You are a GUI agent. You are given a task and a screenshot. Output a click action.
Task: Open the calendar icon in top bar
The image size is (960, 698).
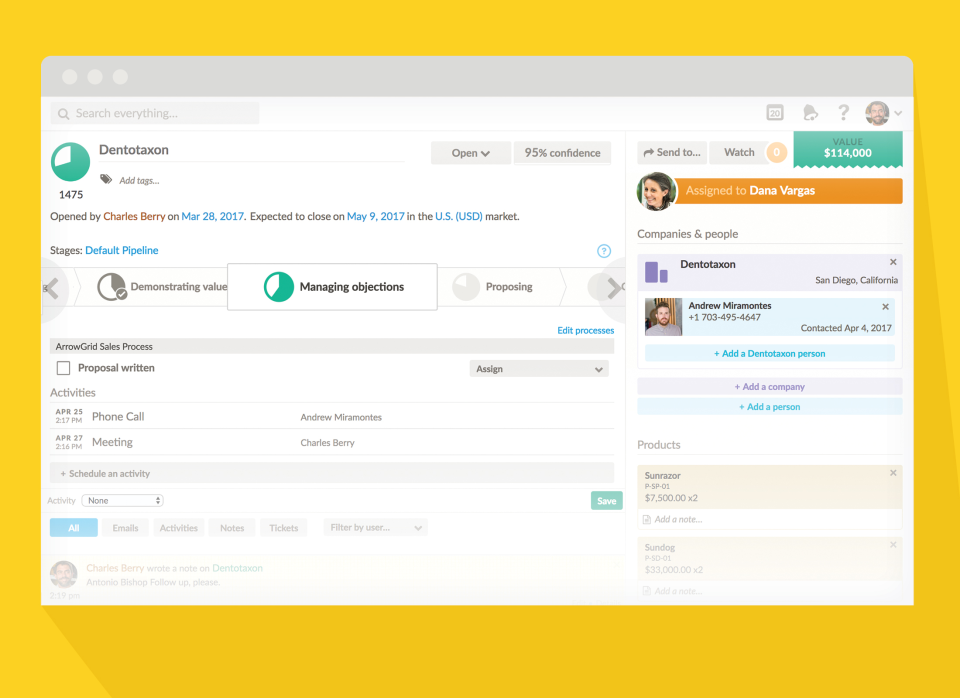click(x=774, y=113)
